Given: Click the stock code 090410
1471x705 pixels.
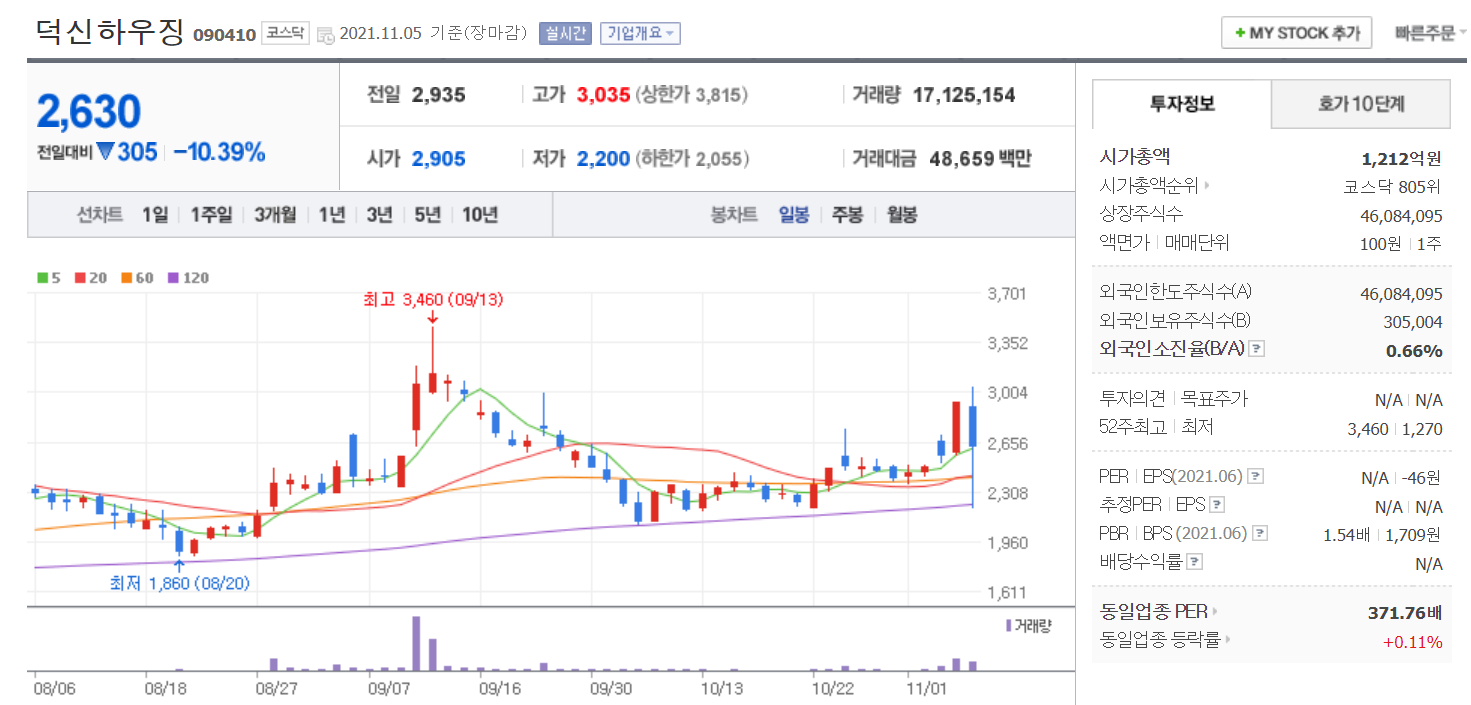Looking at the screenshot, I should coord(225,34).
